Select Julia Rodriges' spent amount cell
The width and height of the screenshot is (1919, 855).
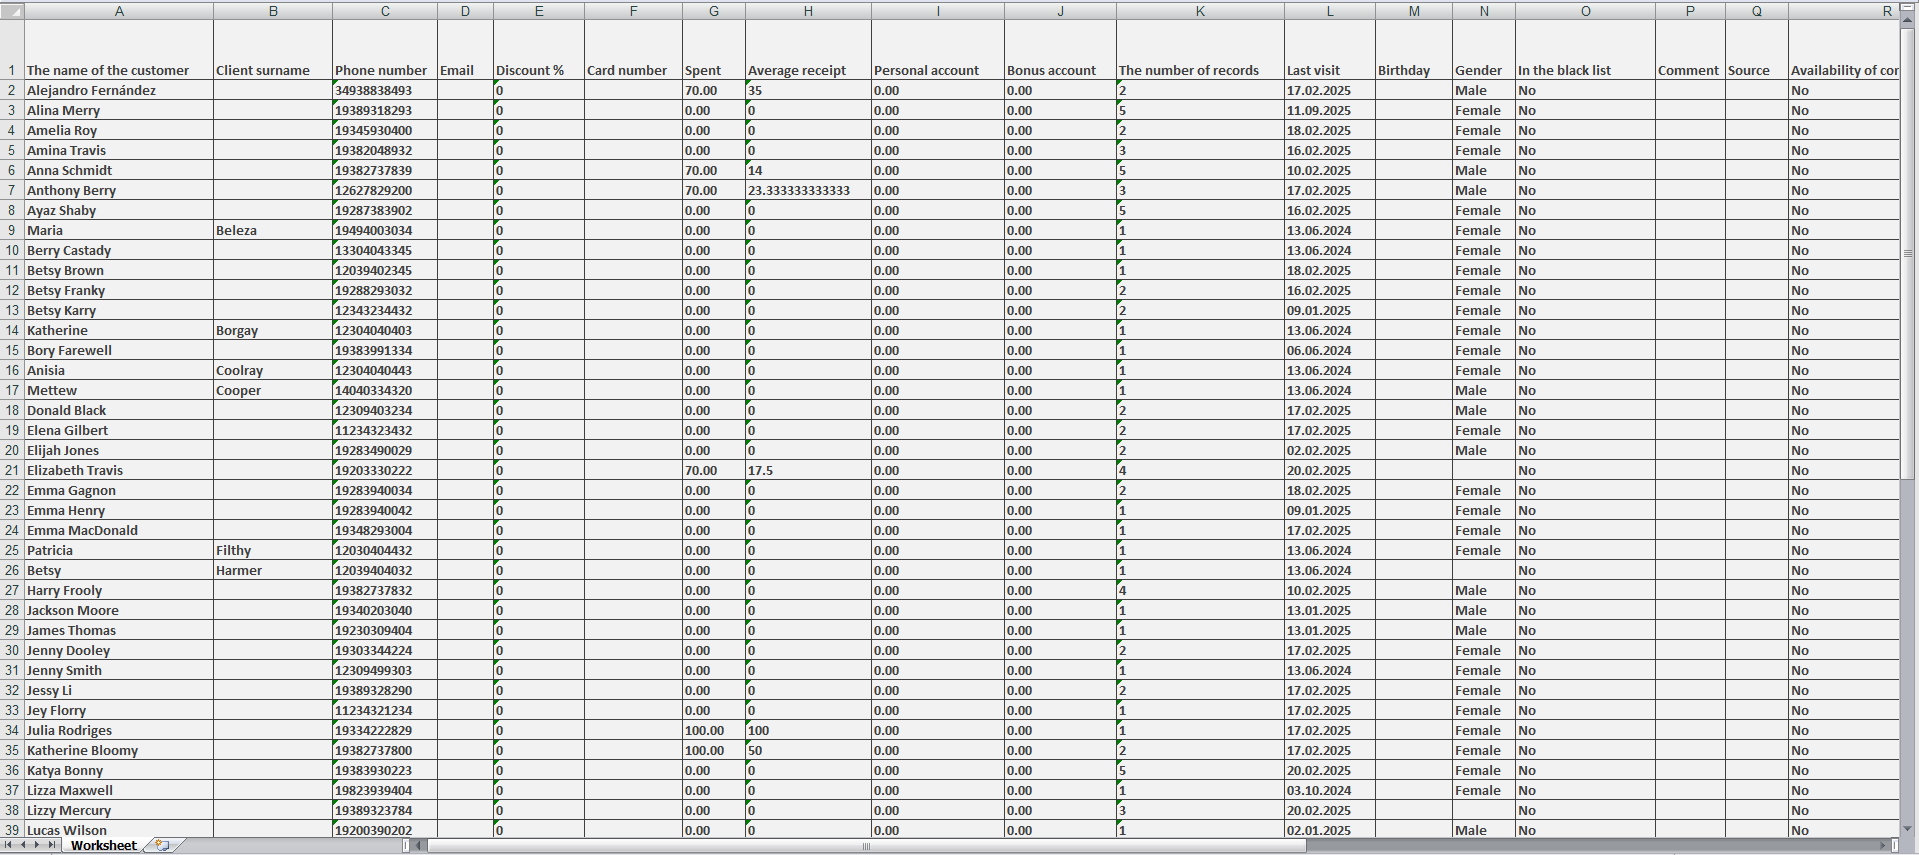pos(713,730)
